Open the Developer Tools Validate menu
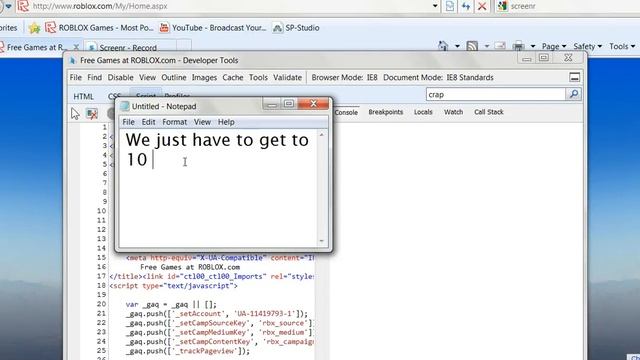Viewport: 640px width, 360px height. click(287, 77)
